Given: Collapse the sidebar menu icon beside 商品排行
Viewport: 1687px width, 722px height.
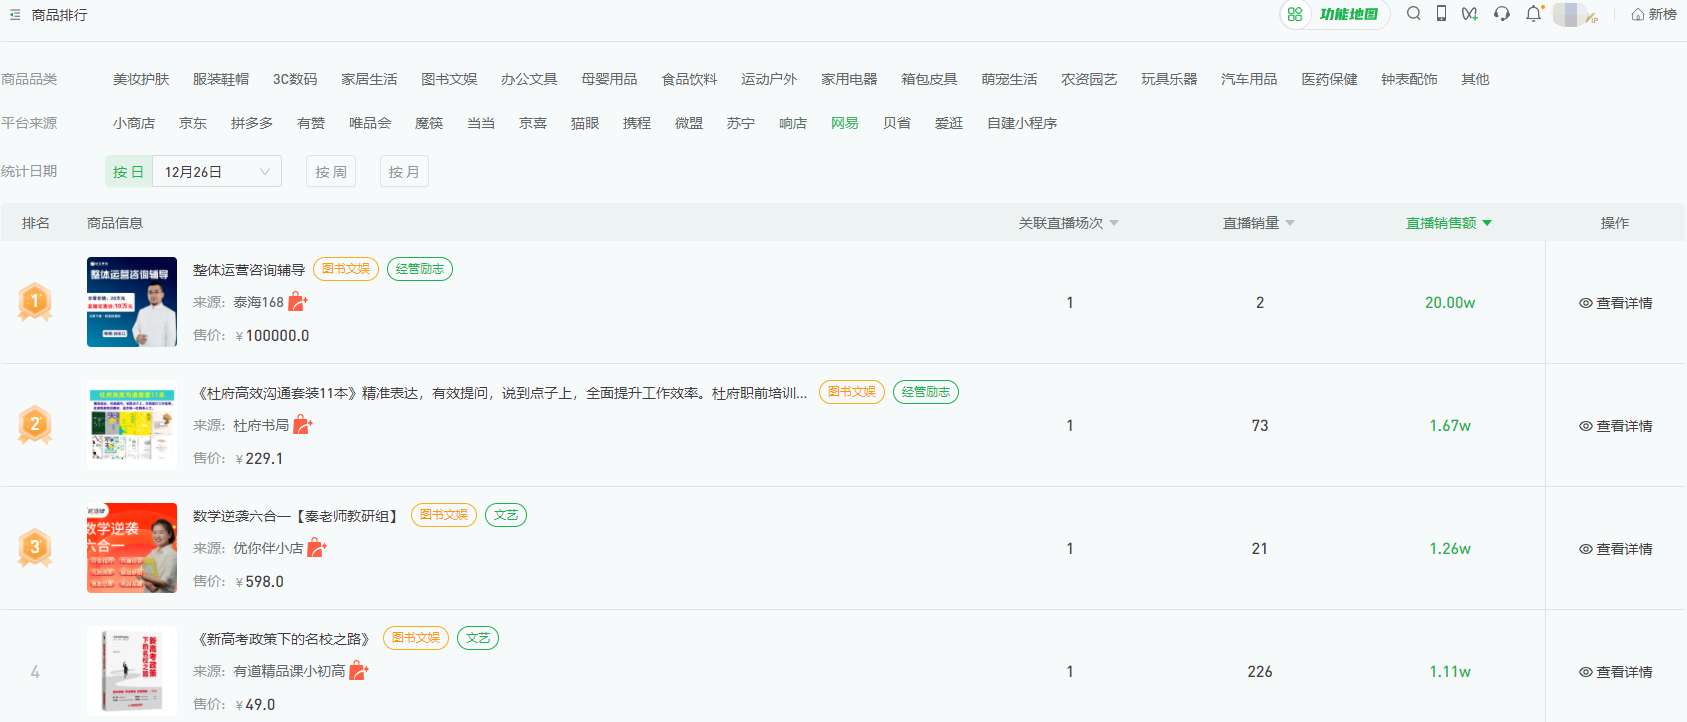Looking at the screenshot, I should tap(15, 15).
